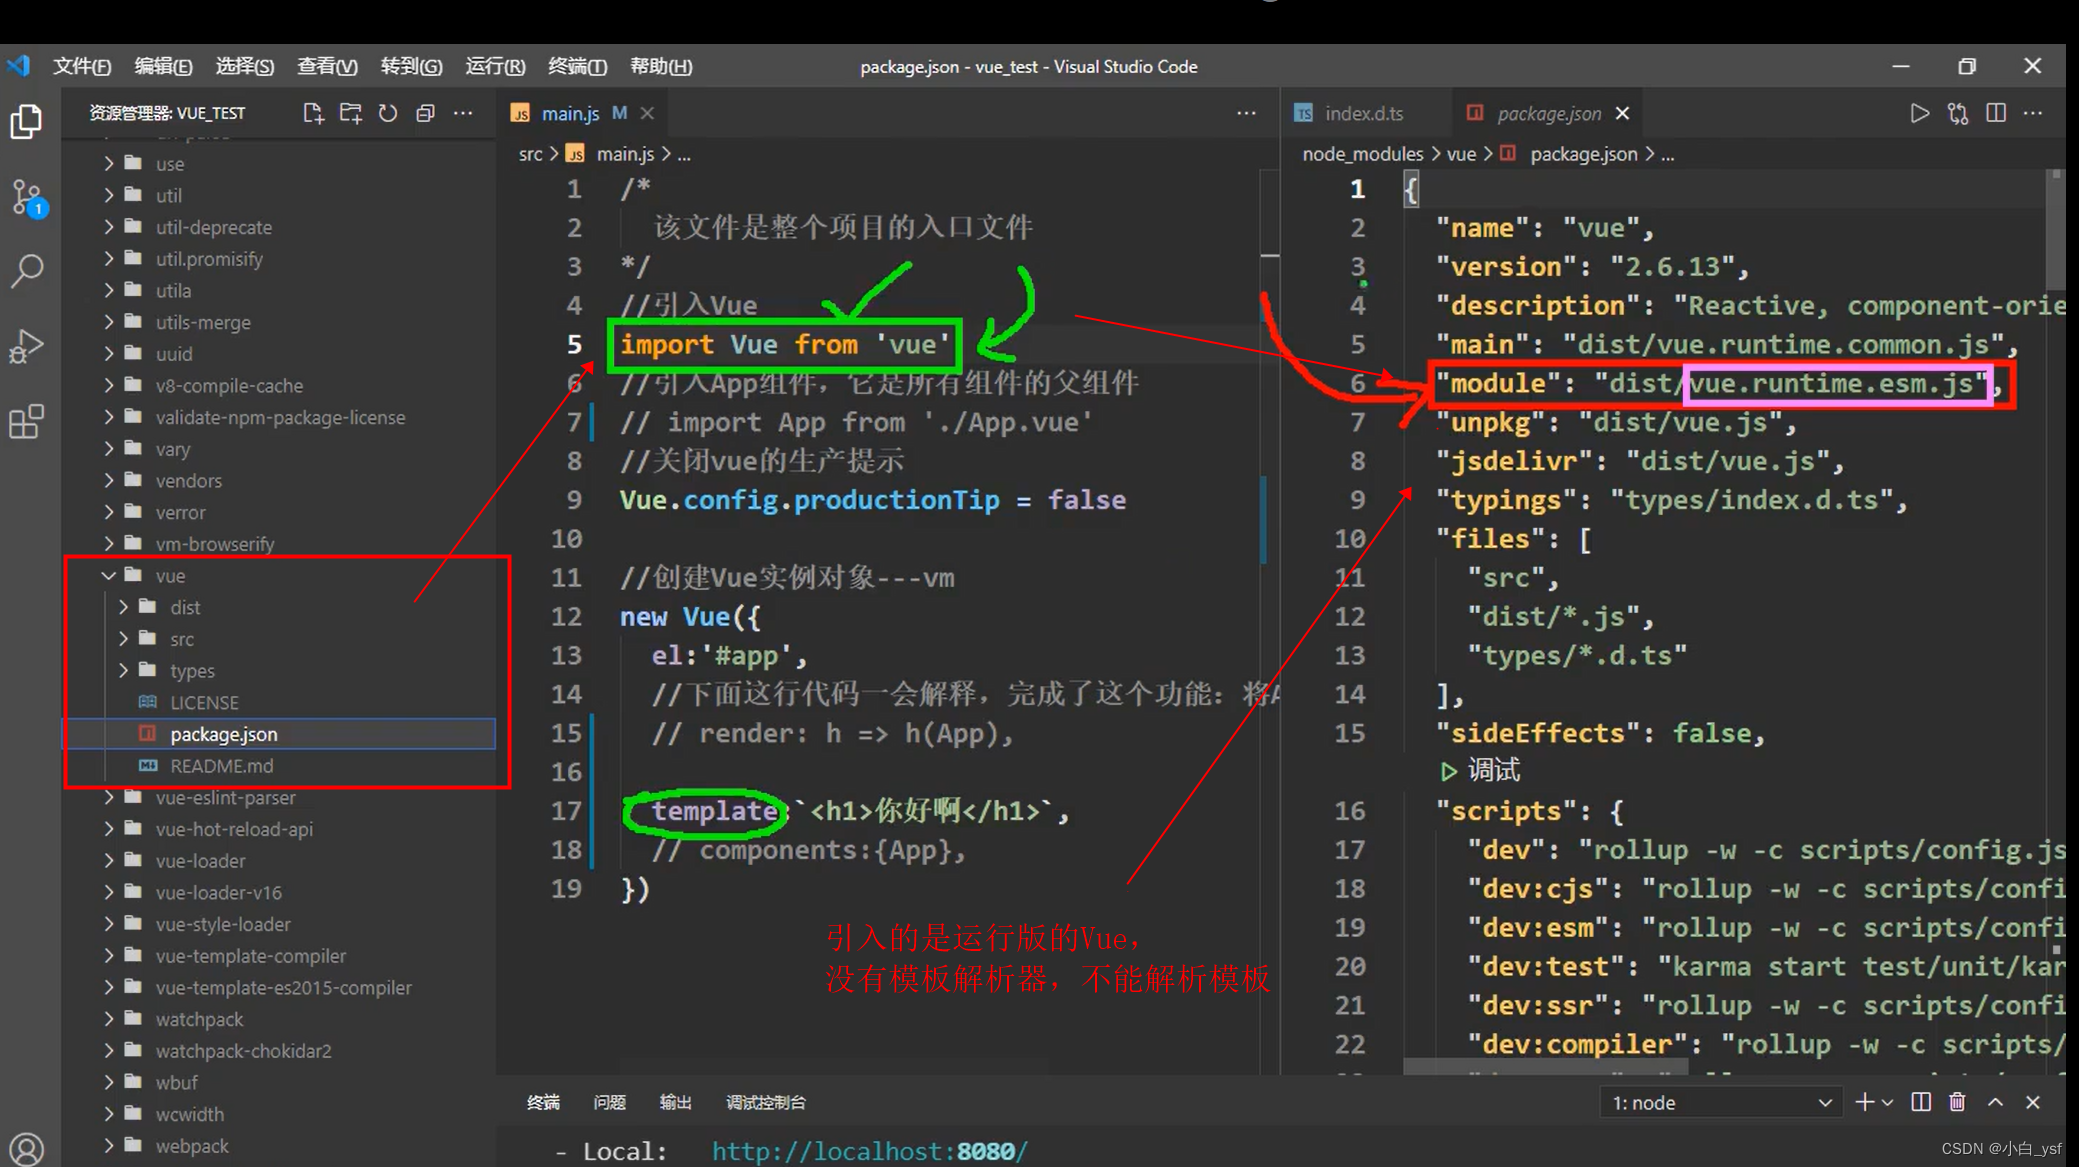Close the main.js tab
The image size is (2079, 1167).
(648, 113)
